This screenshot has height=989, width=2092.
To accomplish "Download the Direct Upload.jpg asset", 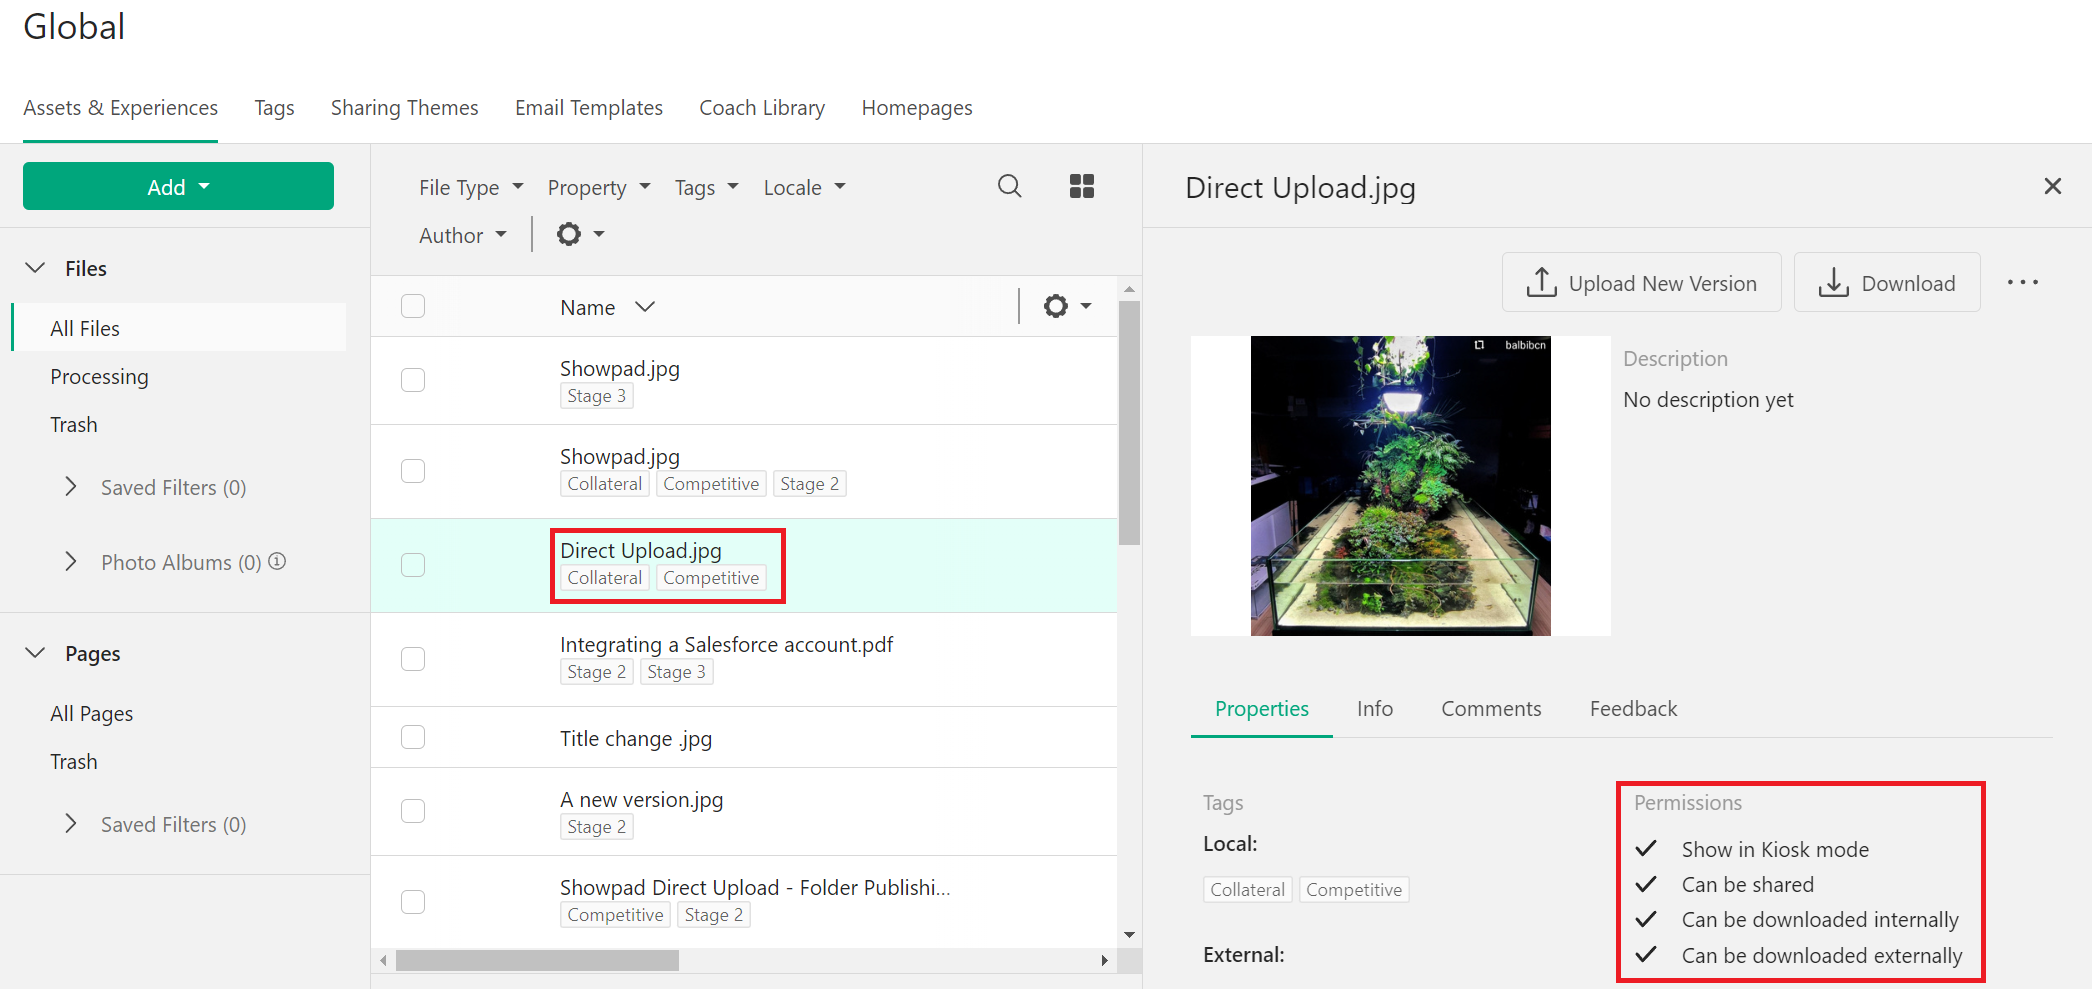I will tap(1886, 283).
